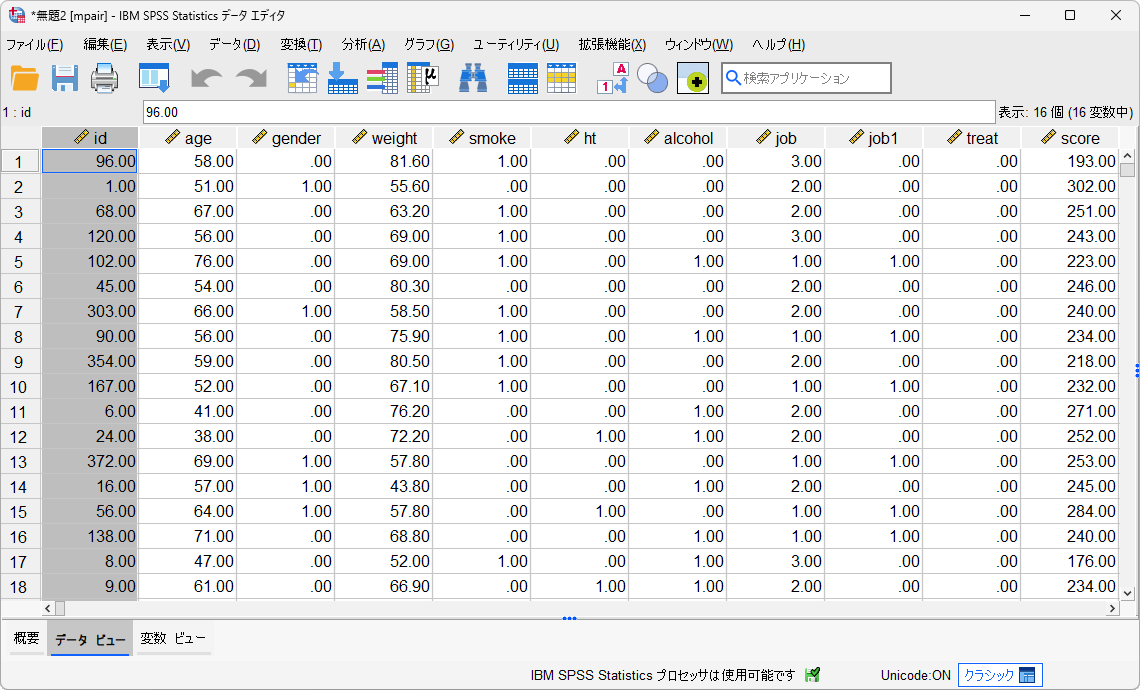Print the data using the printer icon
The image size is (1140, 690).
pyautogui.click(x=104, y=78)
